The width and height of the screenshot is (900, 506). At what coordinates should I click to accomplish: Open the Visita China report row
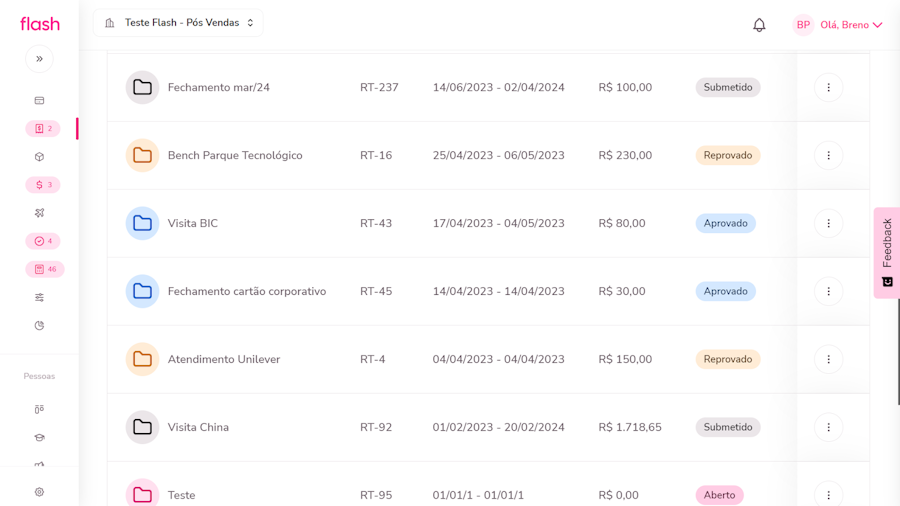[198, 427]
